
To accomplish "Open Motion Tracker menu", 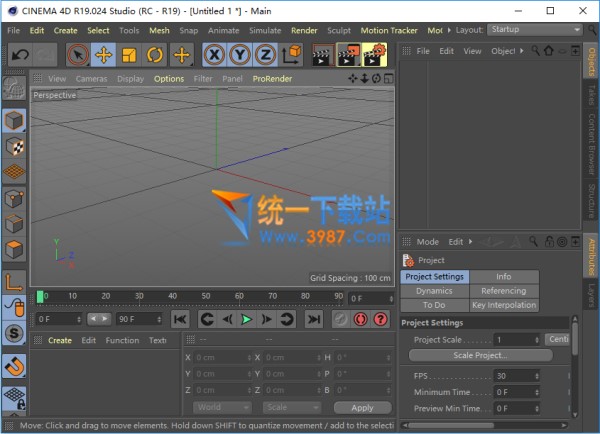I will click(x=389, y=30).
